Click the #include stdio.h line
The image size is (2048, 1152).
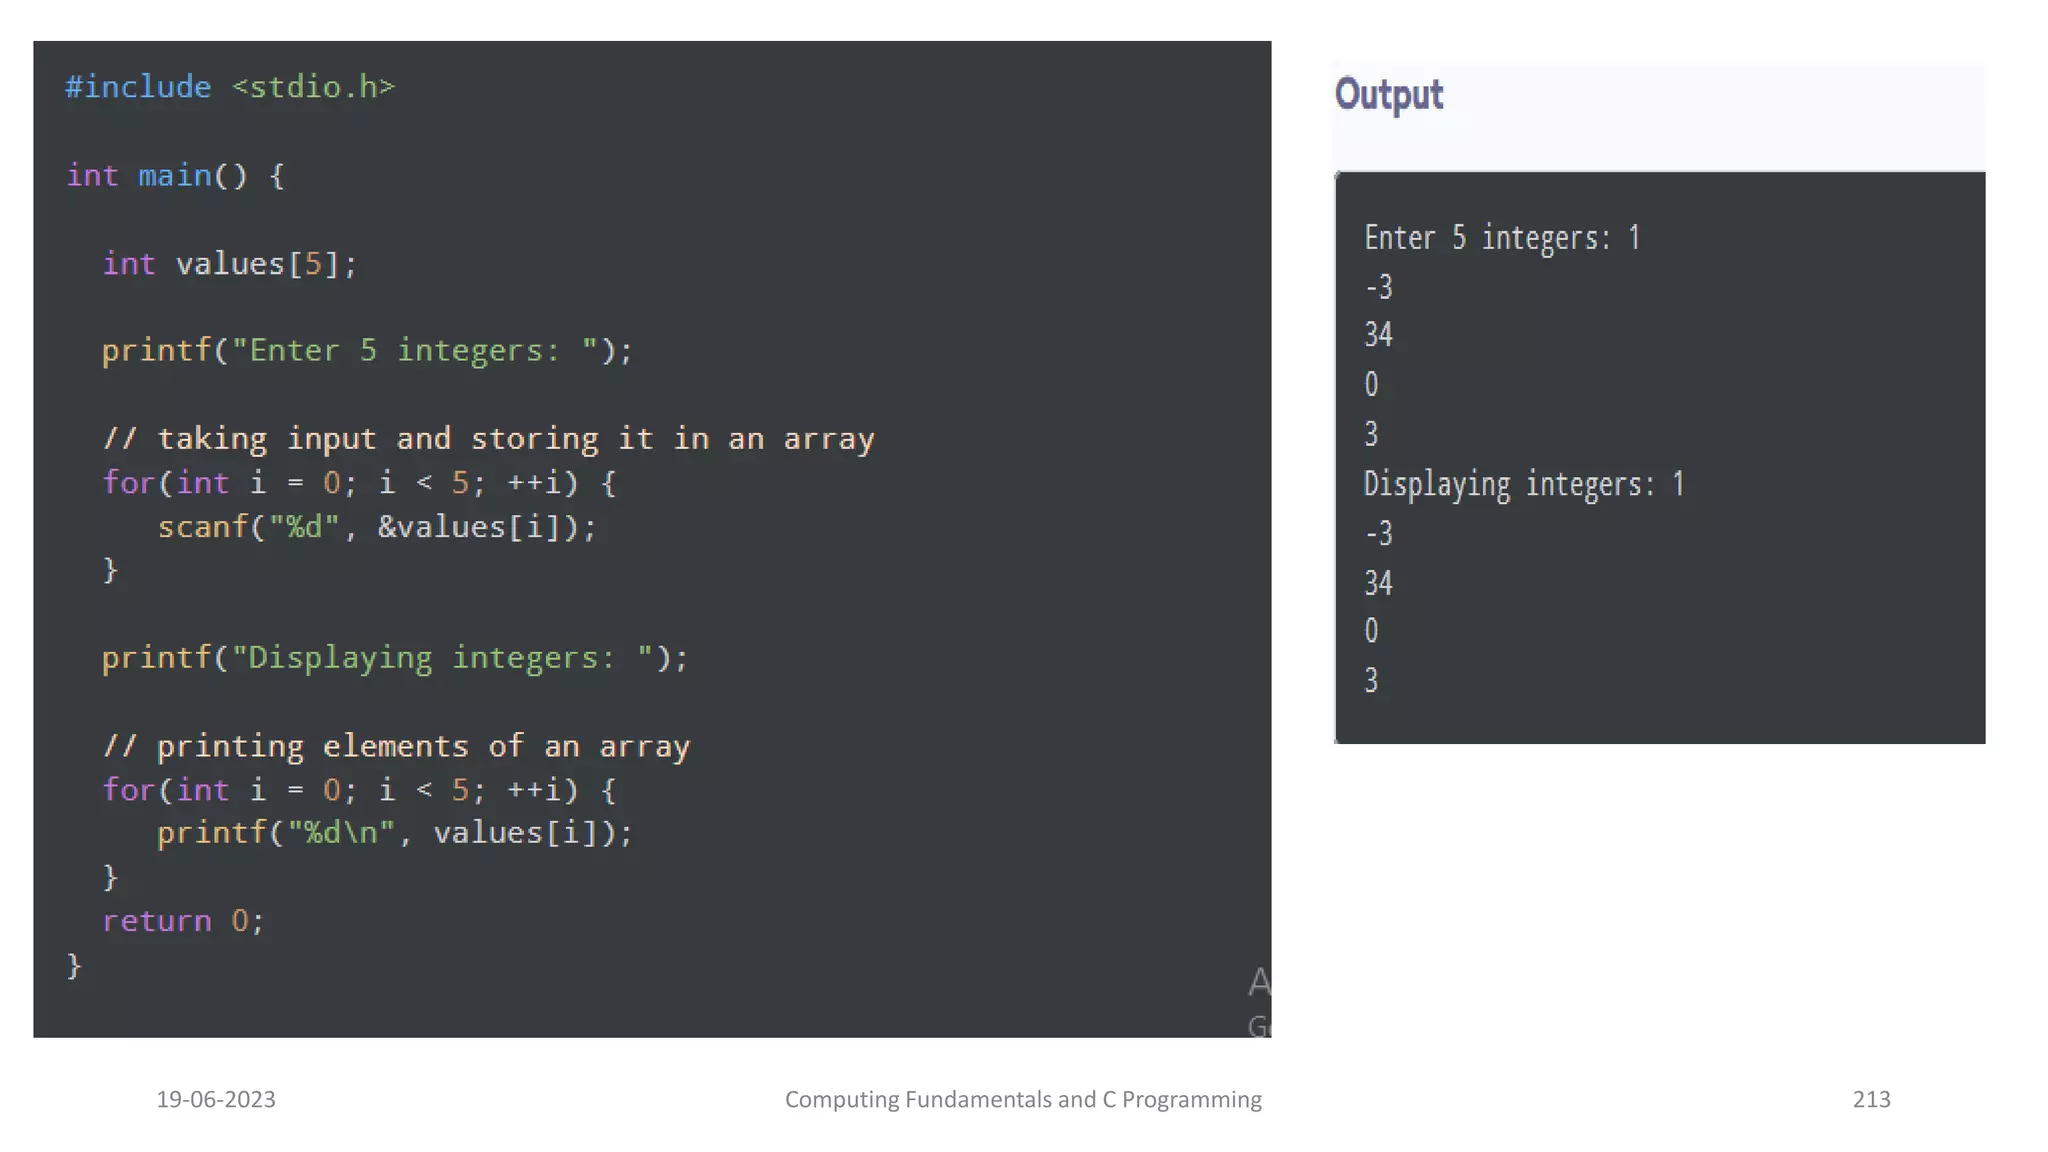click(x=230, y=88)
